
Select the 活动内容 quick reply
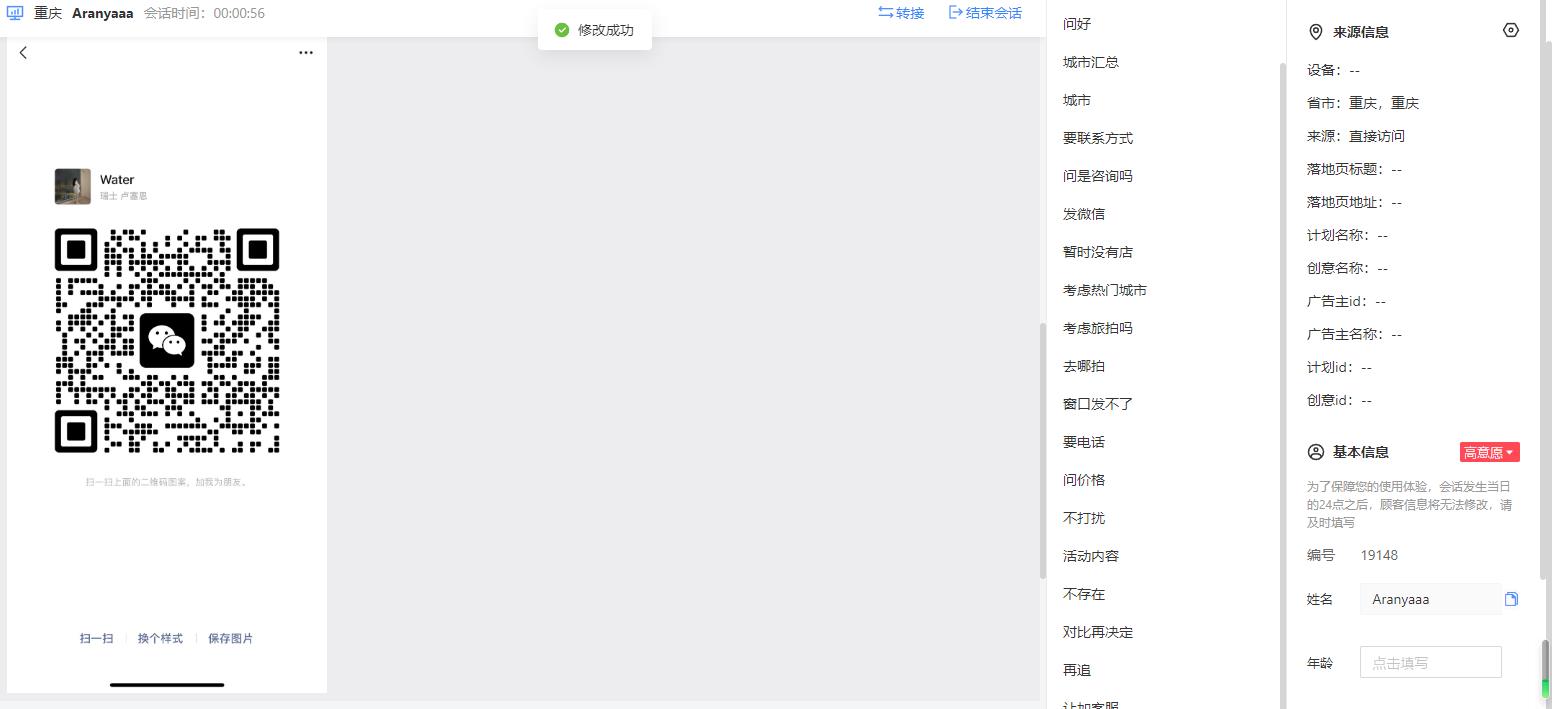pos(1091,556)
